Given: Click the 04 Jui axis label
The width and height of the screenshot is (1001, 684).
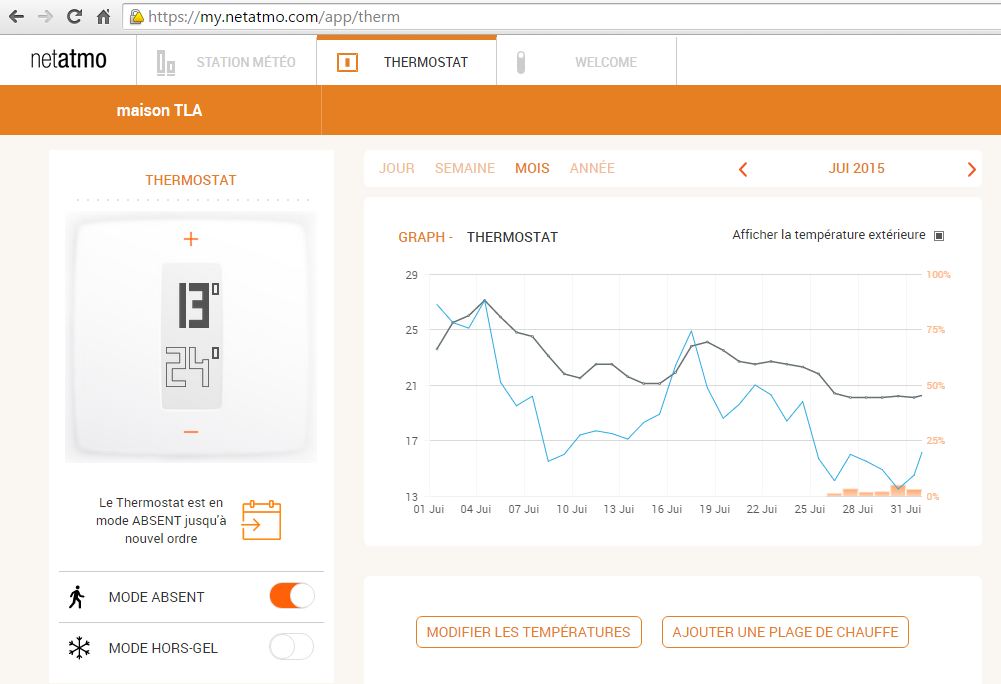Looking at the screenshot, I should click(x=476, y=509).
